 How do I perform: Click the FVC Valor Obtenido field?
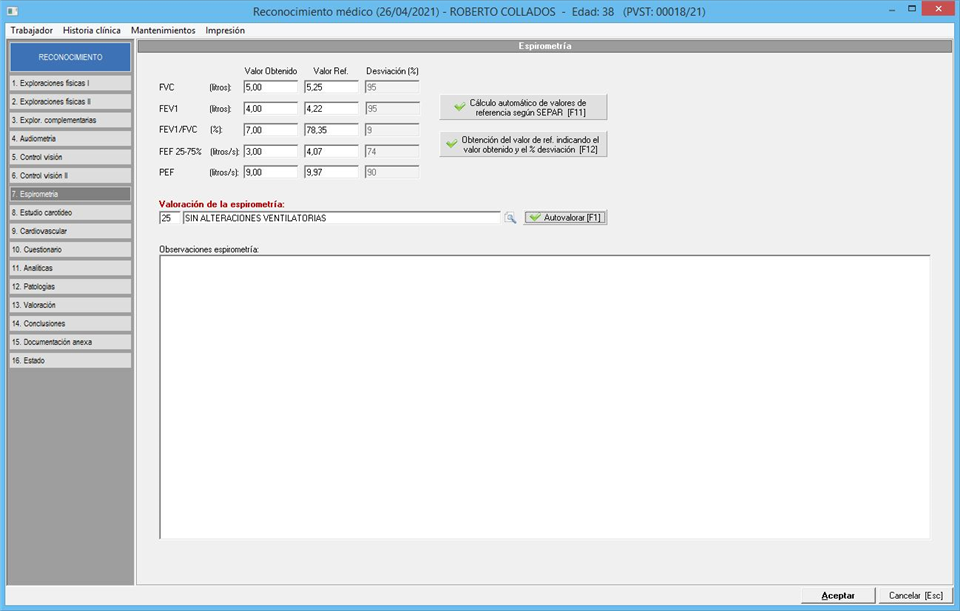[x=271, y=87]
